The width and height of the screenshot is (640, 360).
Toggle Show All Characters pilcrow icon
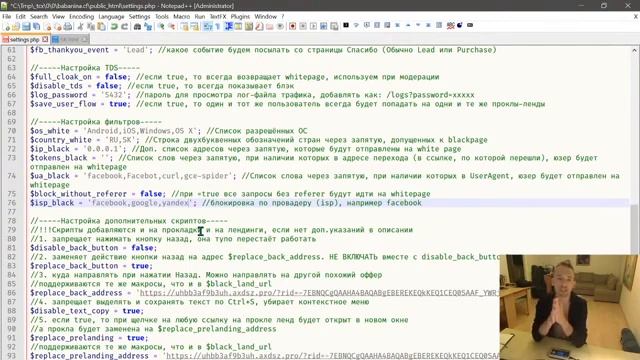[x=218, y=26]
